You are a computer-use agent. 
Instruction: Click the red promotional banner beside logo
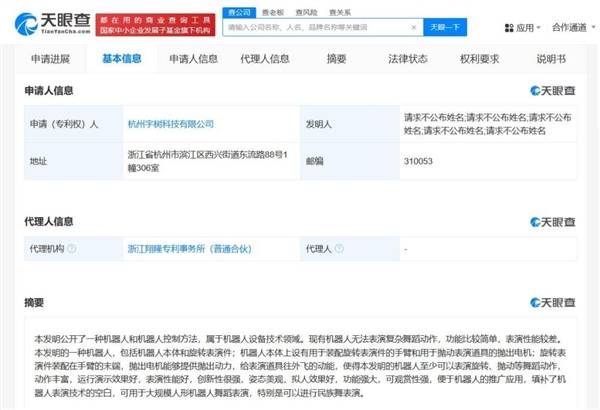(x=155, y=25)
